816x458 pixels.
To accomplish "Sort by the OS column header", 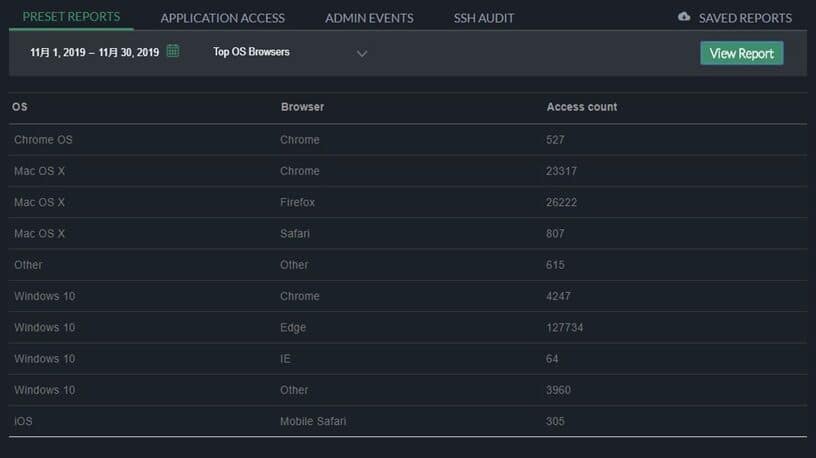I will (x=19, y=107).
